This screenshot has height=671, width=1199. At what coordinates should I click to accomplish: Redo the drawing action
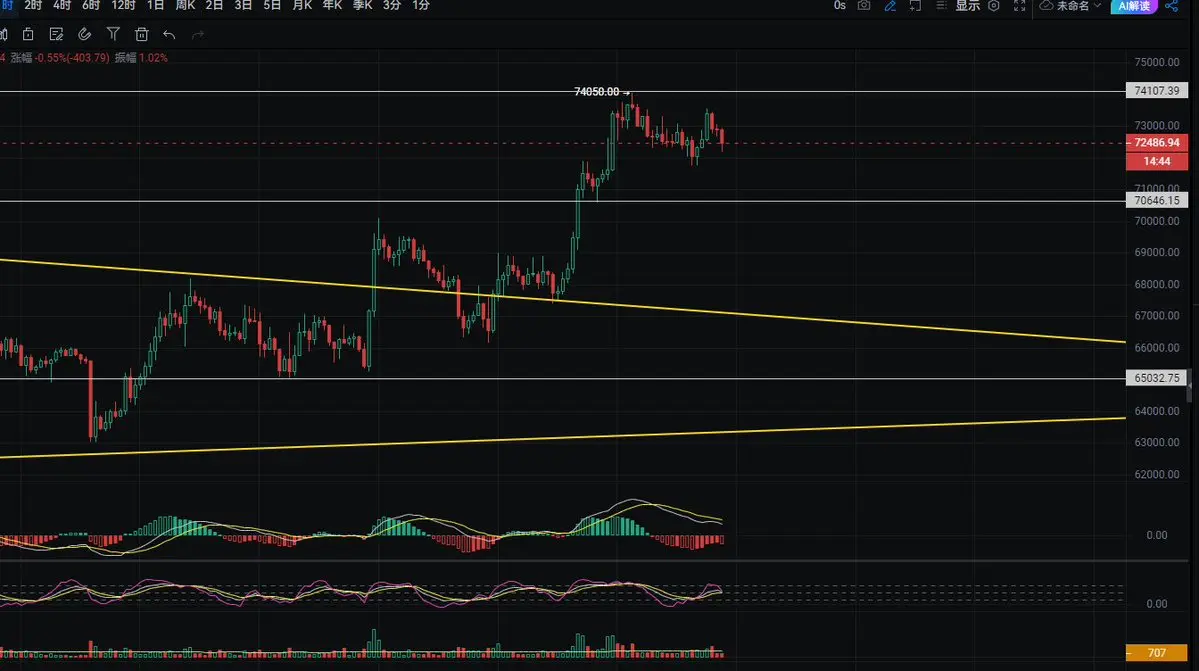point(198,34)
